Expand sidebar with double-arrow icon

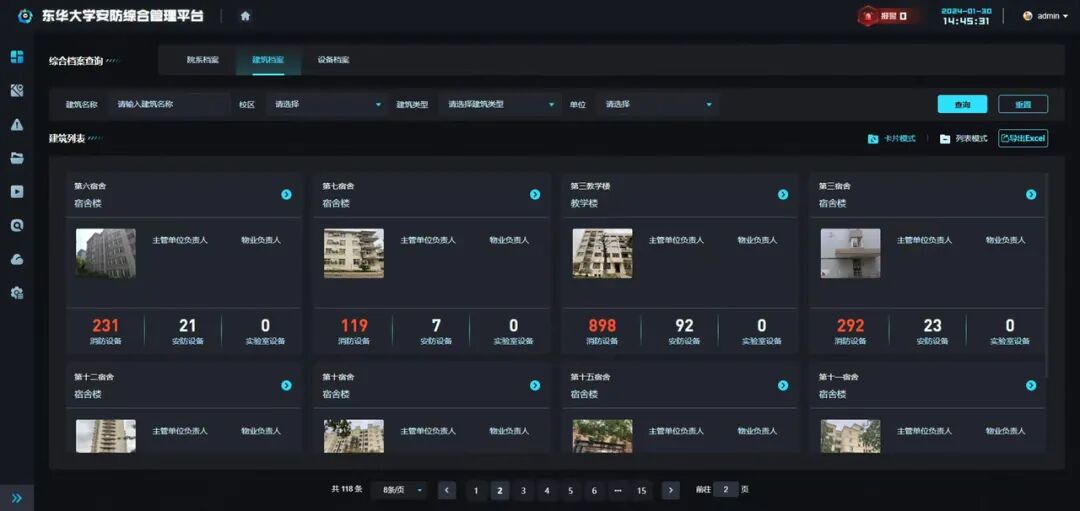tap(17, 498)
